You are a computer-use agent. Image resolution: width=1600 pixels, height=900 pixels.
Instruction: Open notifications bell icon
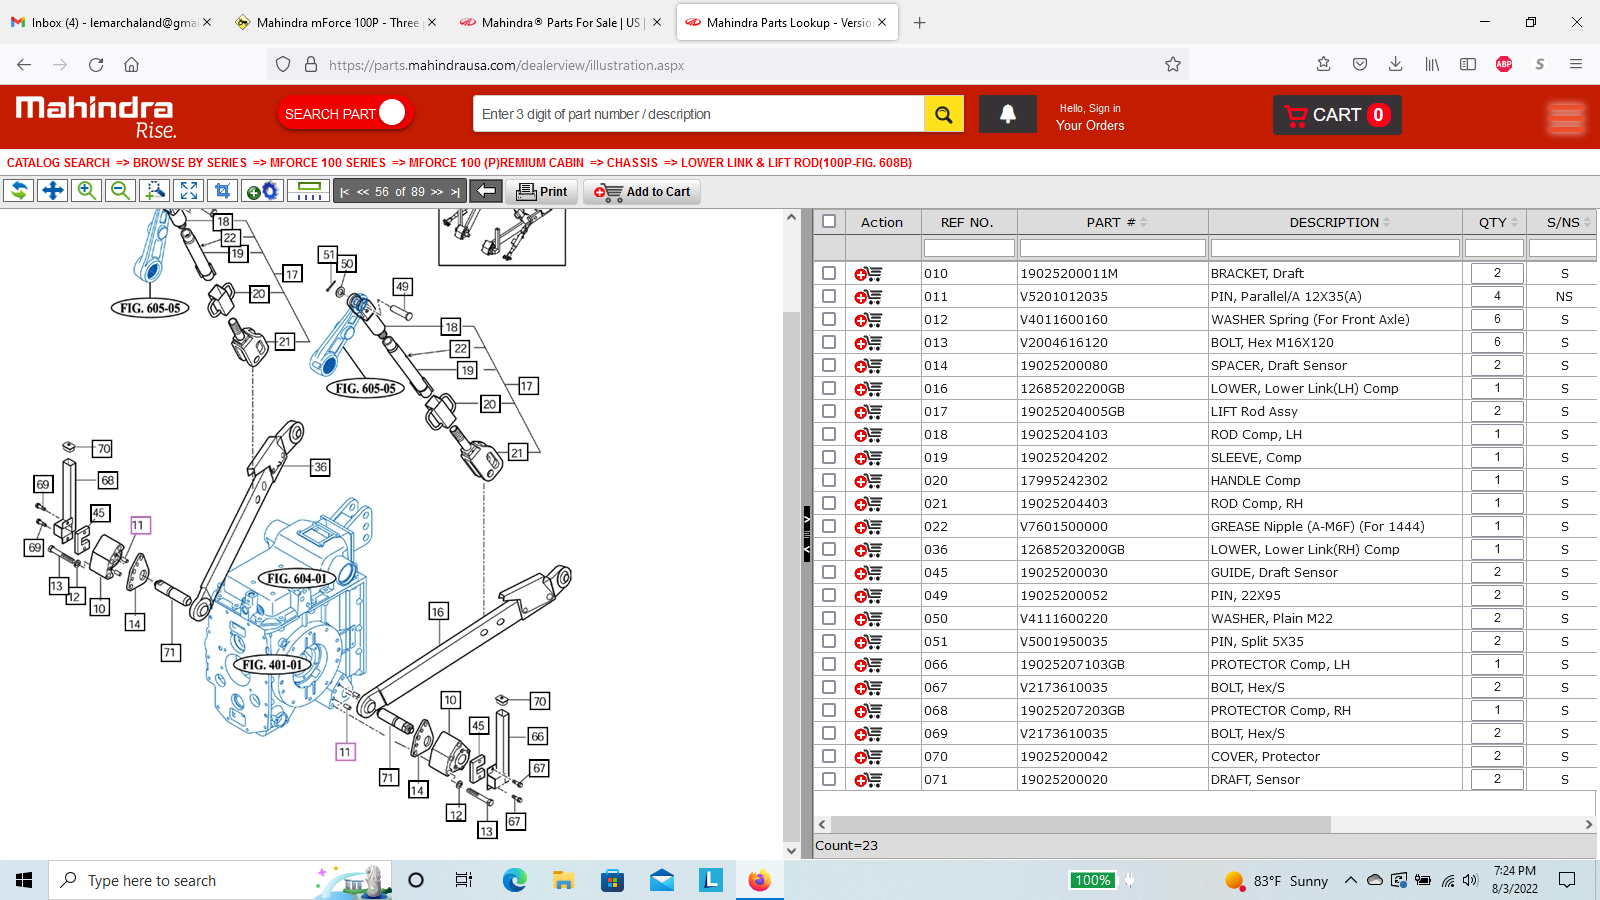(1008, 114)
